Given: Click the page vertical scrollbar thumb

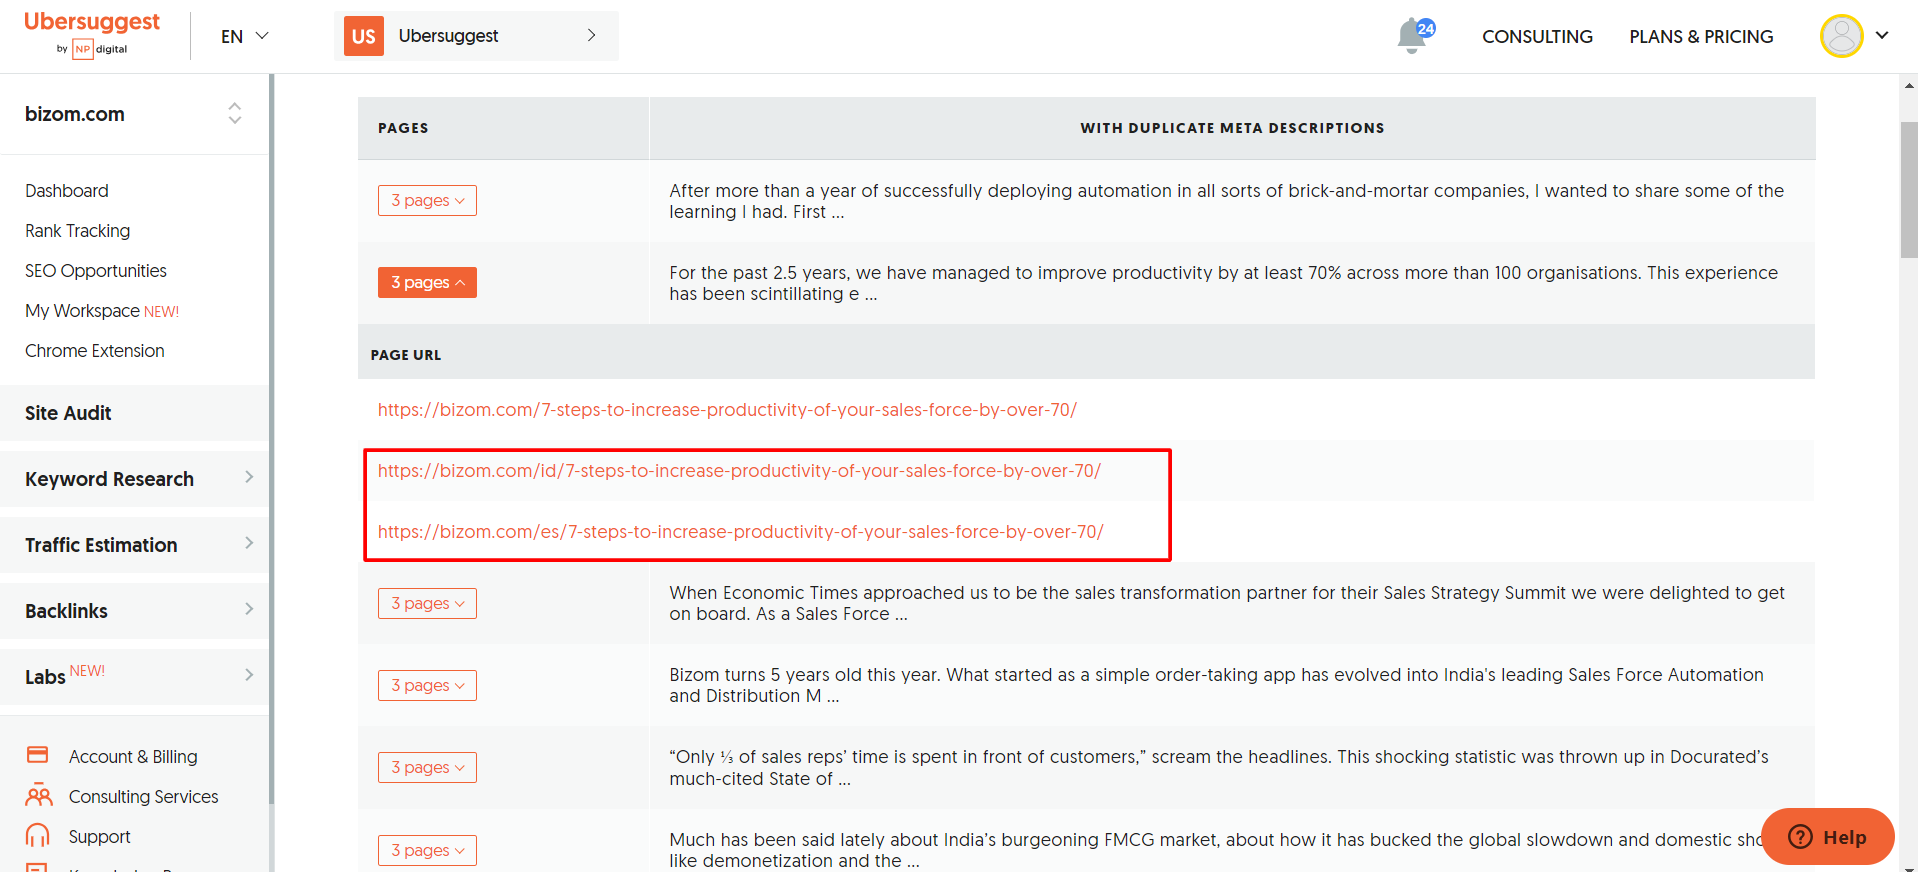Looking at the screenshot, I should click(x=1908, y=190).
